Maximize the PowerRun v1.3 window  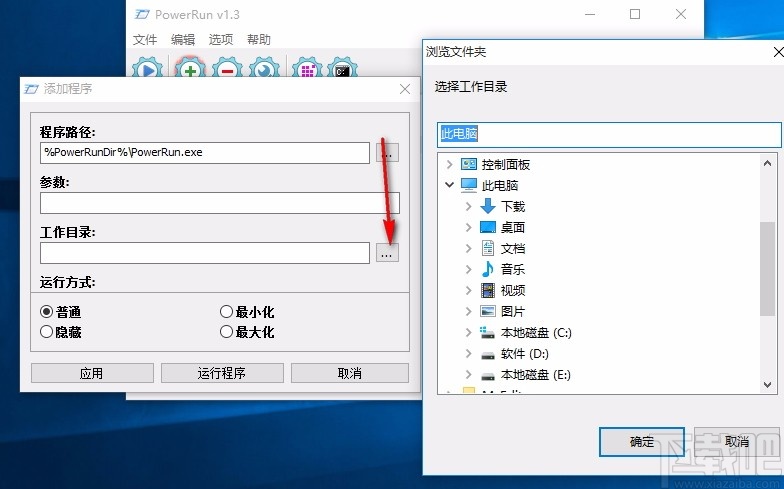pos(635,14)
